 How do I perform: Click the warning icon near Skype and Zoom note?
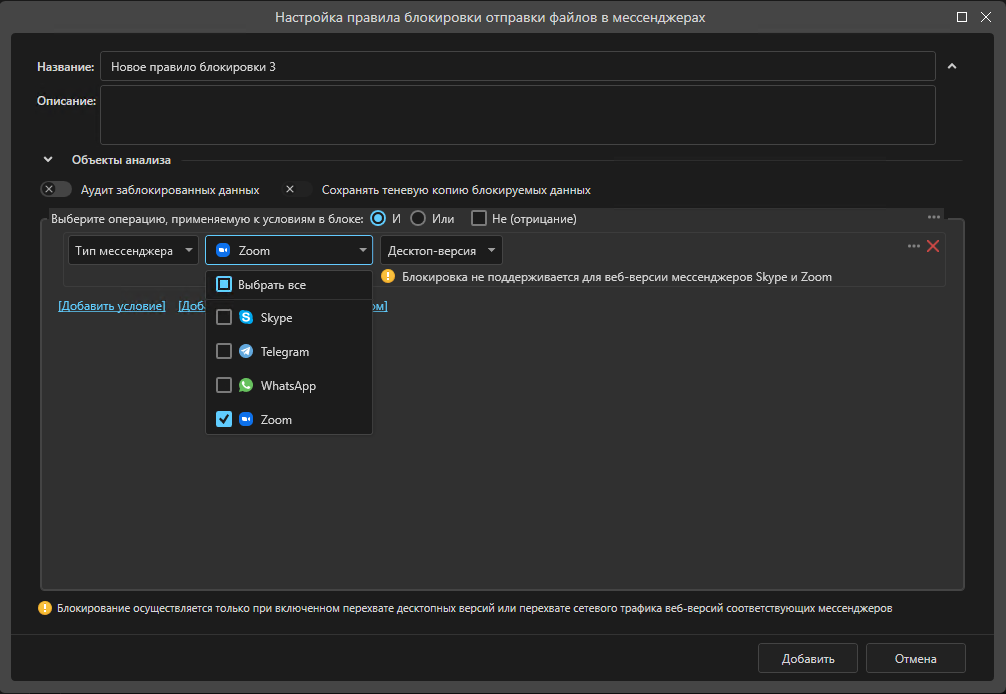point(388,276)
